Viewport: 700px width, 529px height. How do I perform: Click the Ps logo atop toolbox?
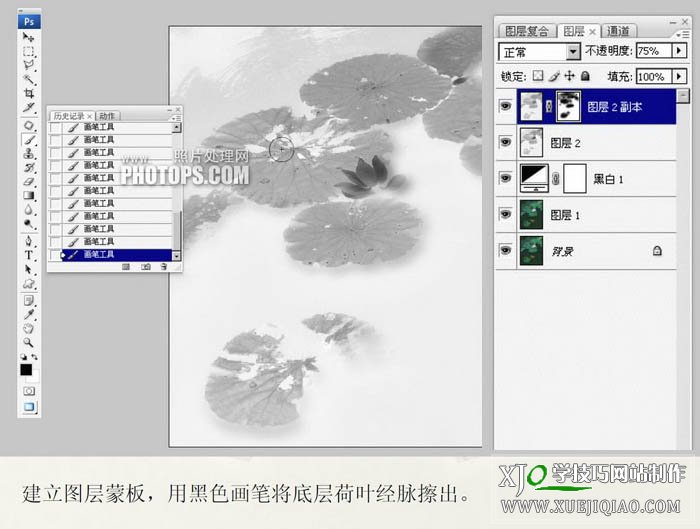(x=29, y=21)
